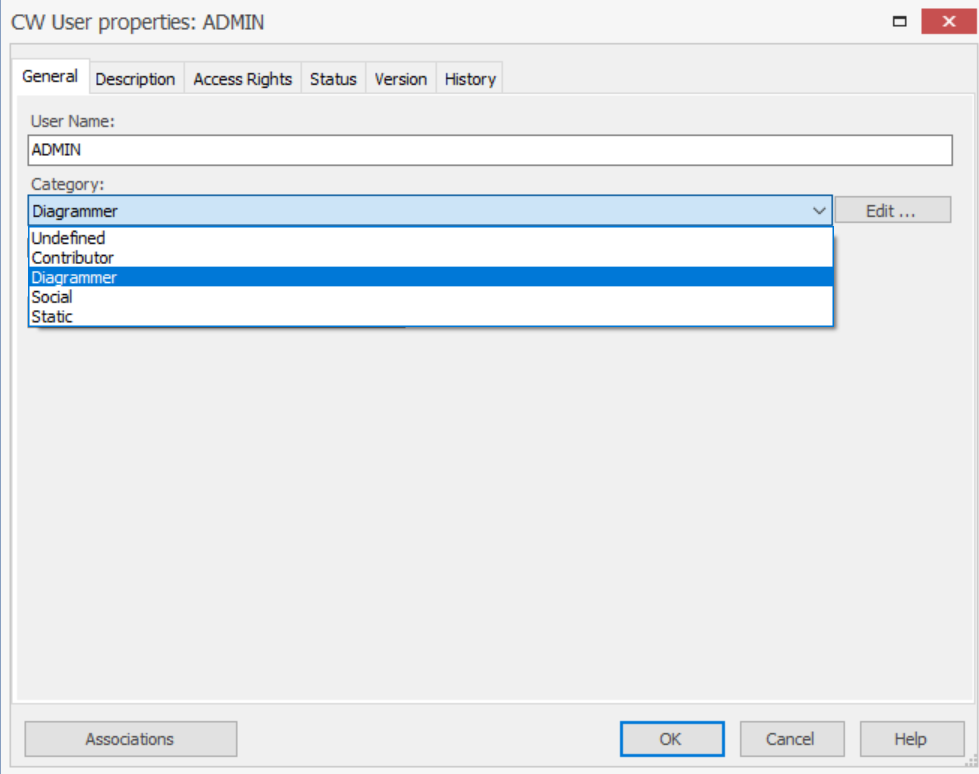Click the Cancel button
979x774 pixels.
(790, 739)
